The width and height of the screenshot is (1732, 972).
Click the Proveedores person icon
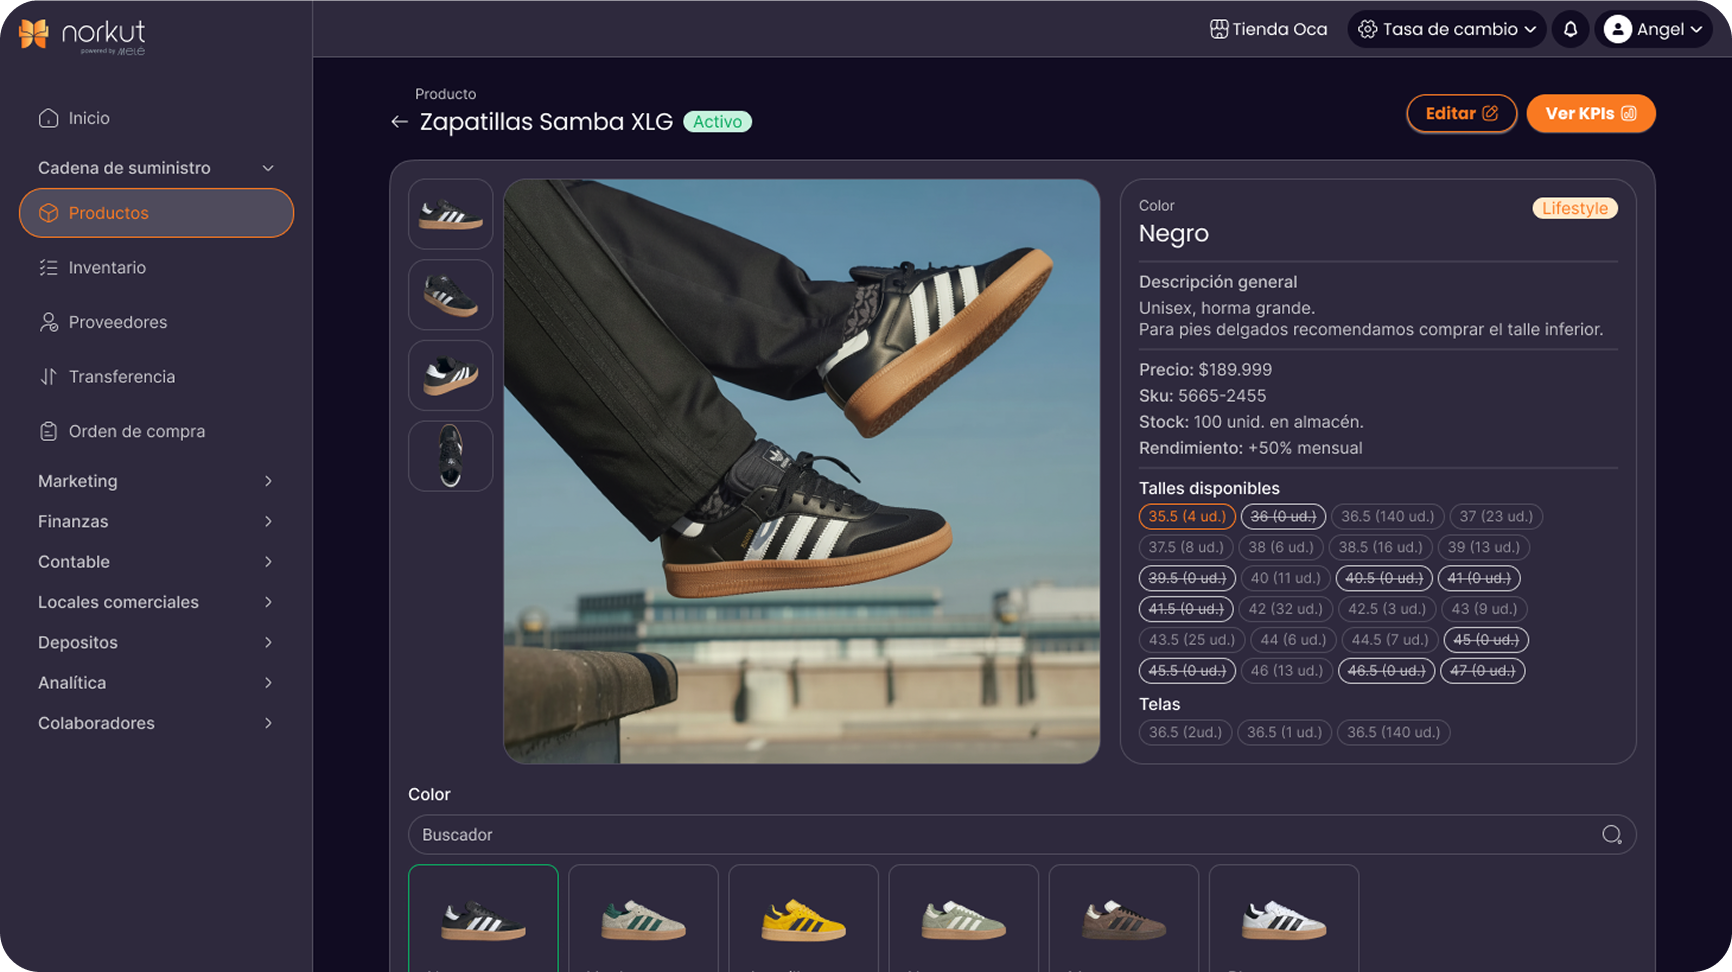click(x=48, y=322)
